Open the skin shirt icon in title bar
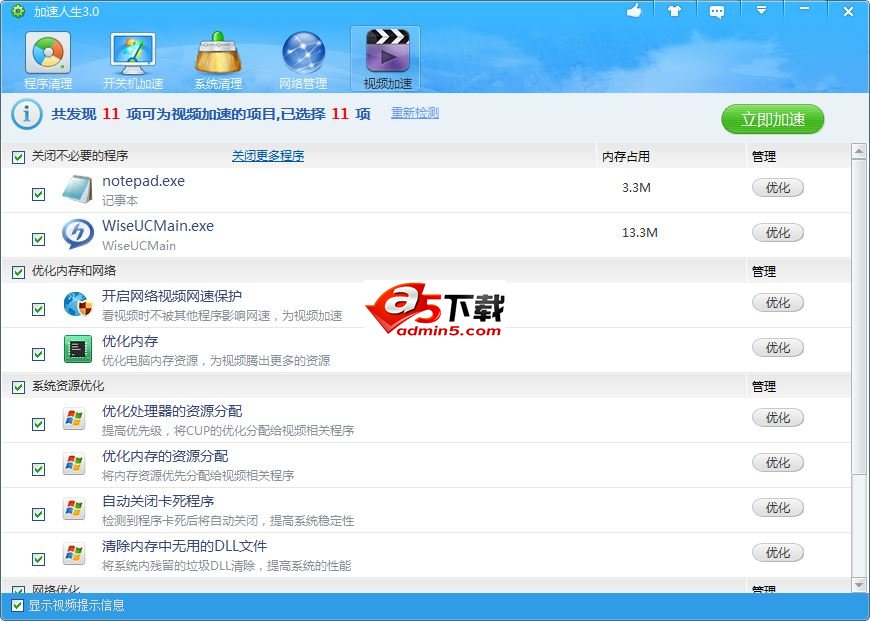 pyautogui.click(x=675, y=11)
